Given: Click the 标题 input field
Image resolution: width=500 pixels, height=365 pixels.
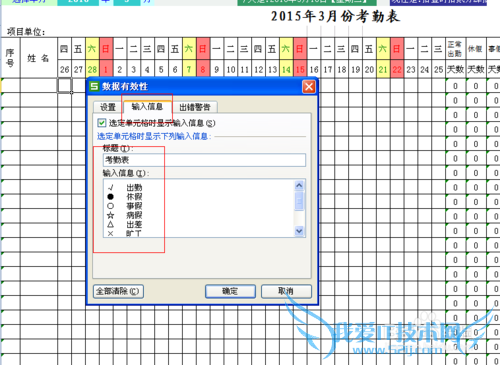Looking at the screenshot, I should click(x=204, y=160).
